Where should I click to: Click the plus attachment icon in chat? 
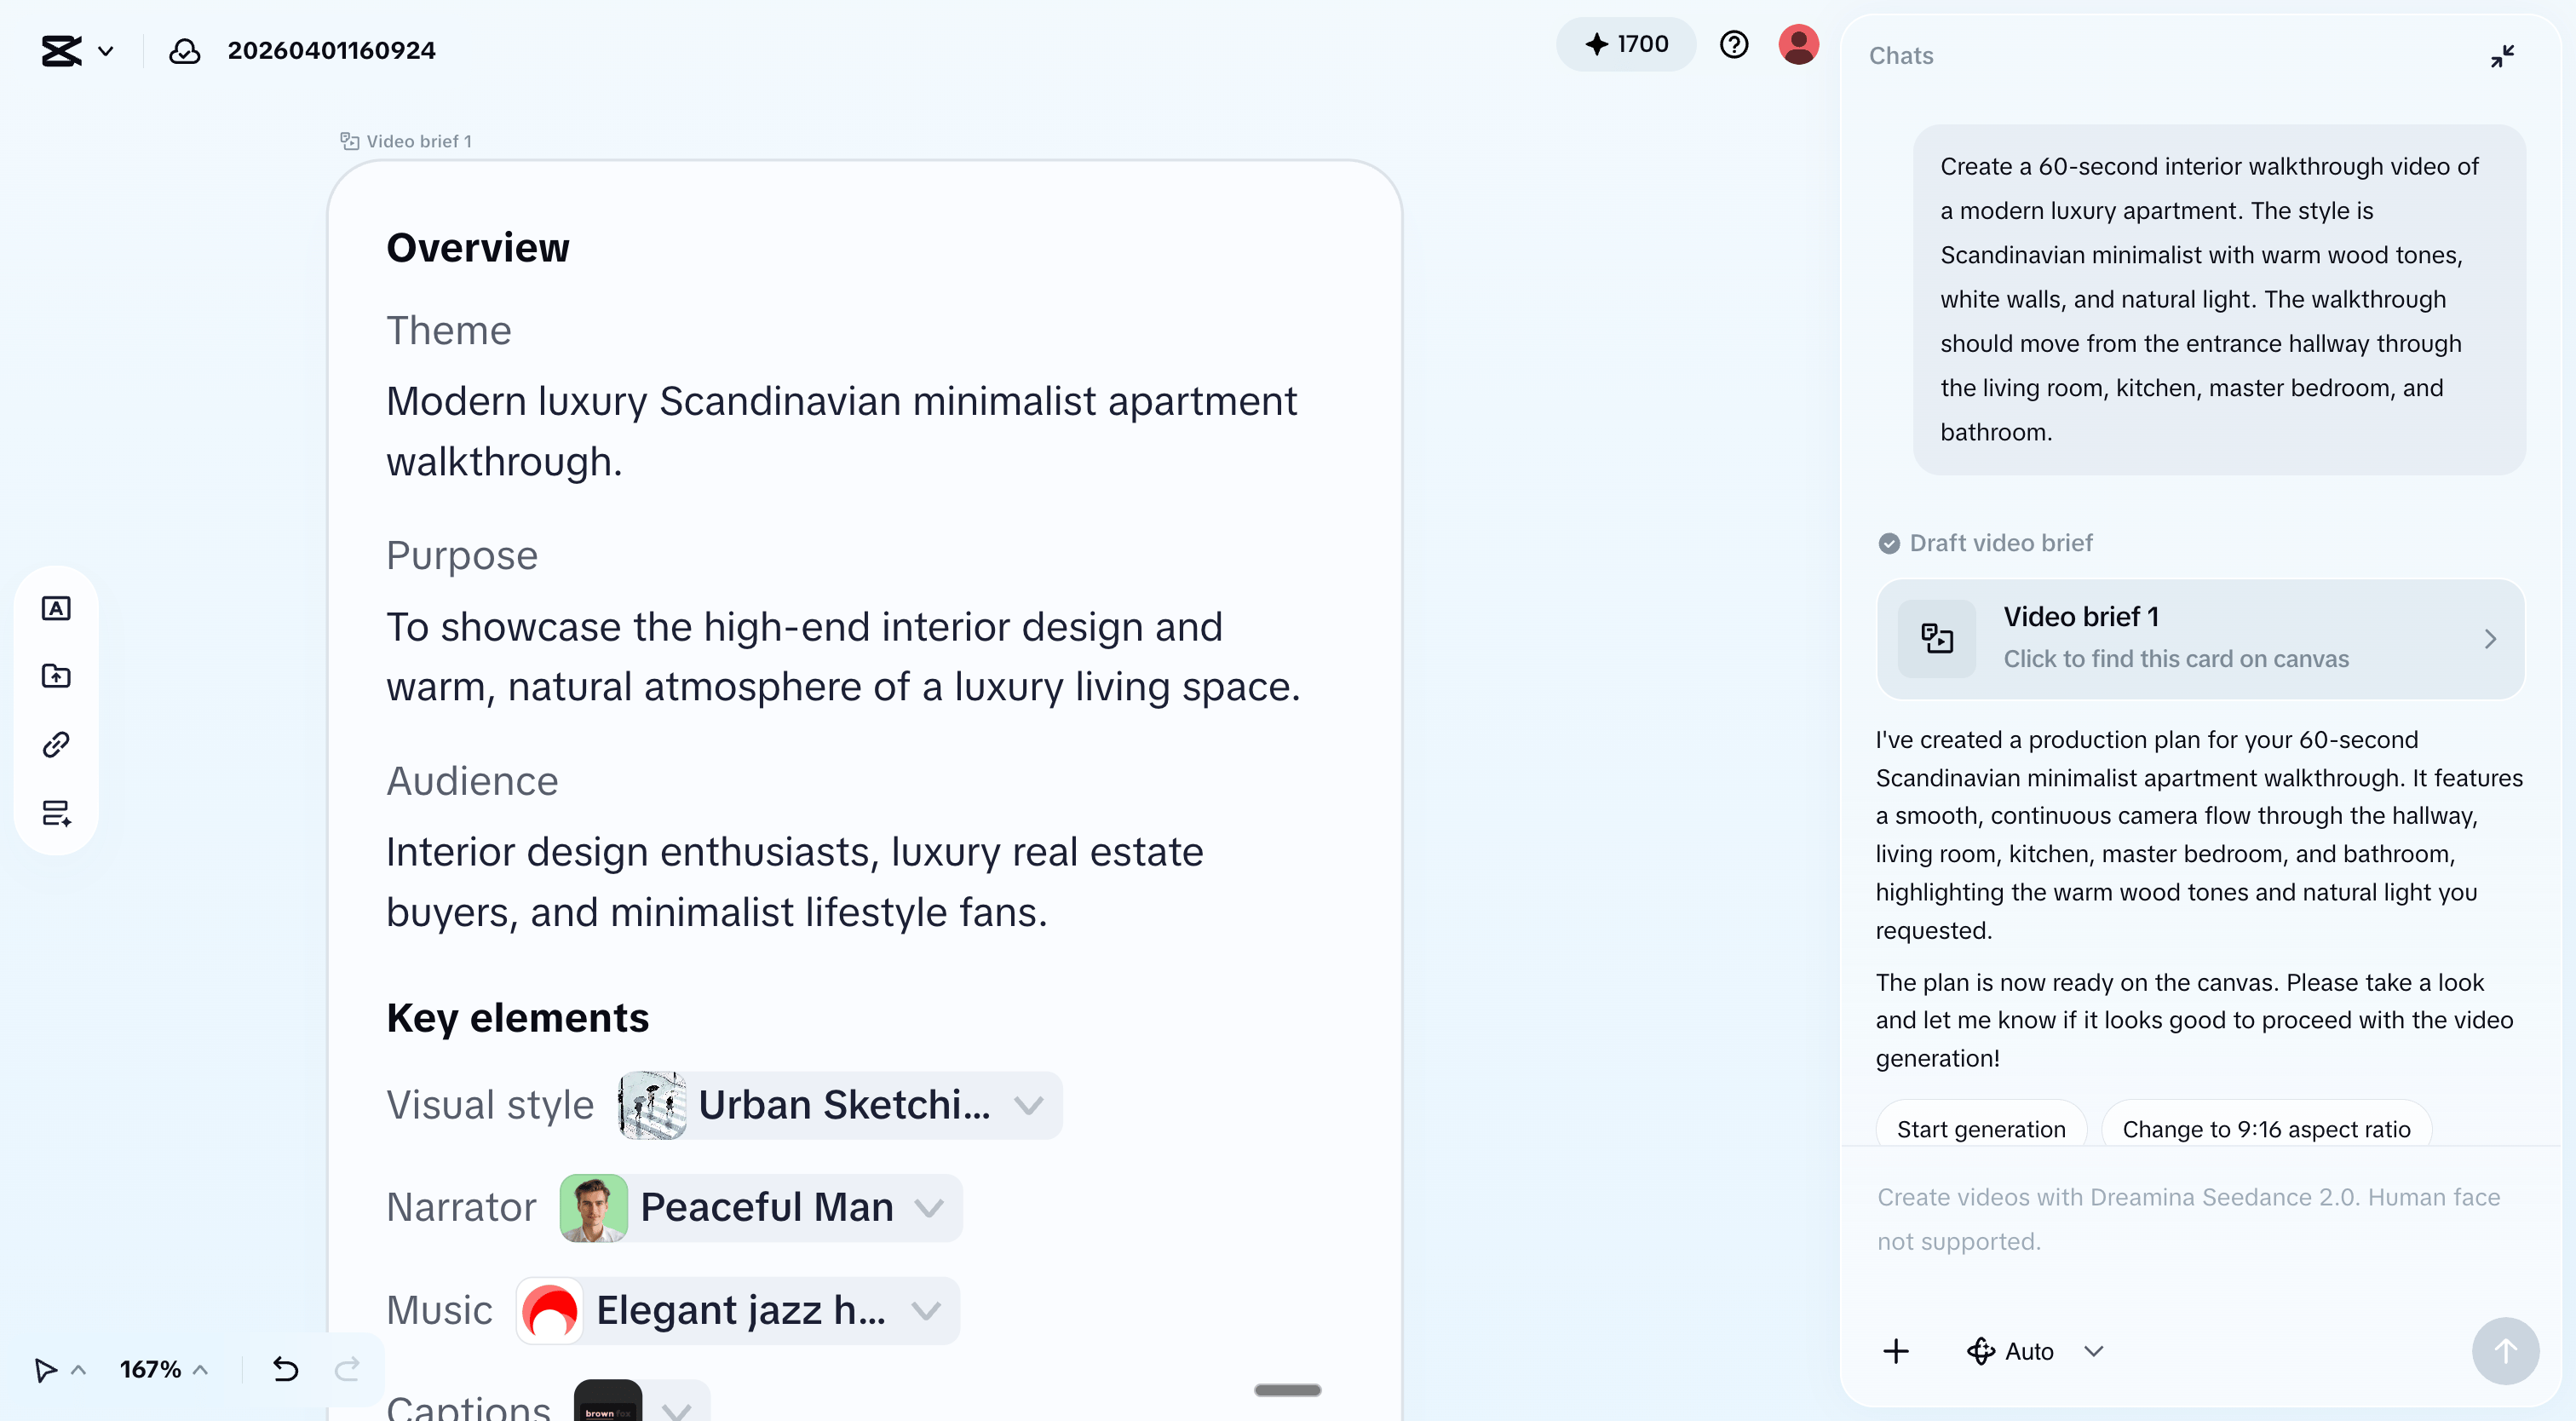(1895, 1351)
